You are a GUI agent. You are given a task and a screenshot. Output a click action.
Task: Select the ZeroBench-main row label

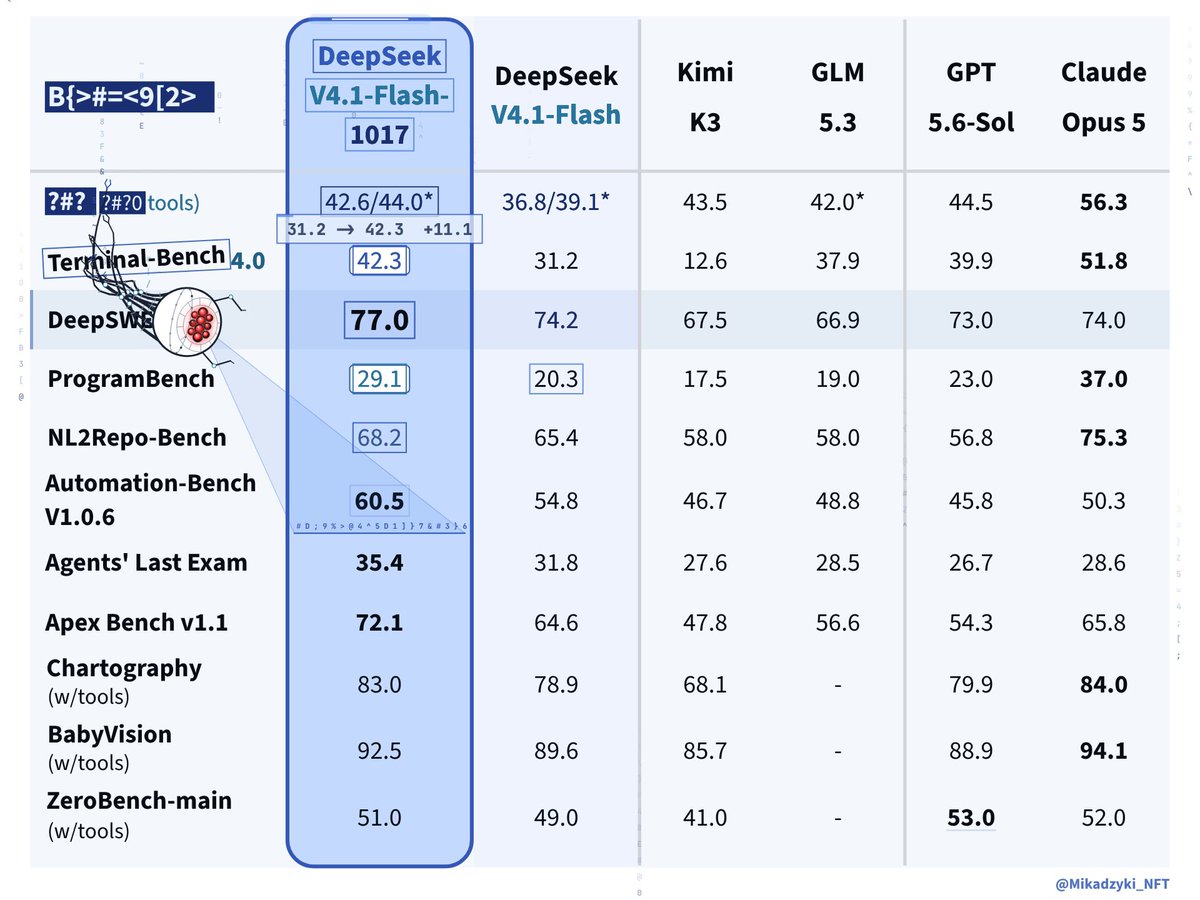(139, 814)
